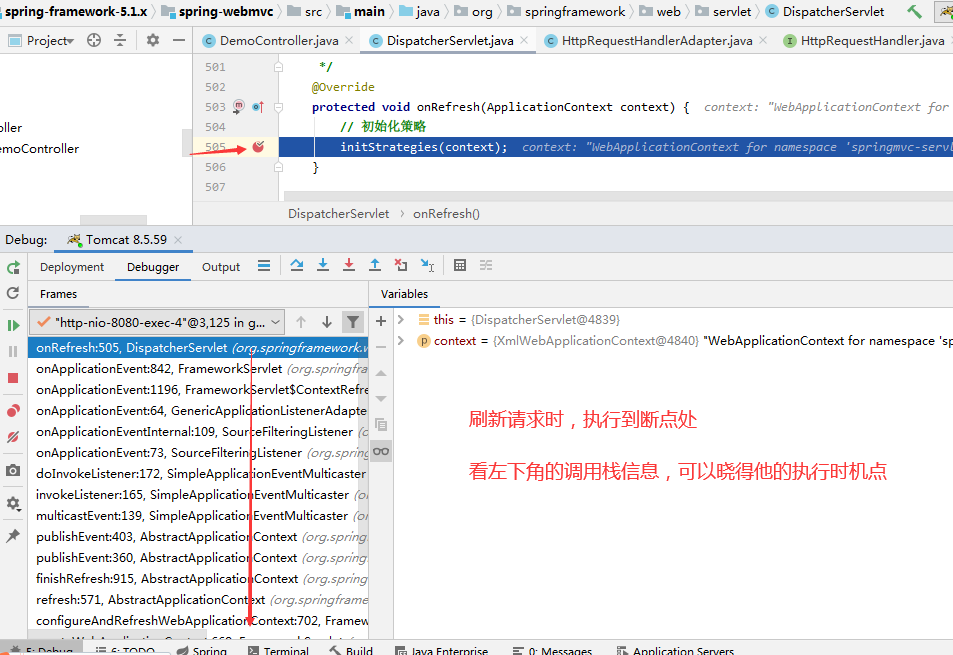Click the onRefresh() breadcrumb below editor
953x655 pixels.
tap(446, 213)
